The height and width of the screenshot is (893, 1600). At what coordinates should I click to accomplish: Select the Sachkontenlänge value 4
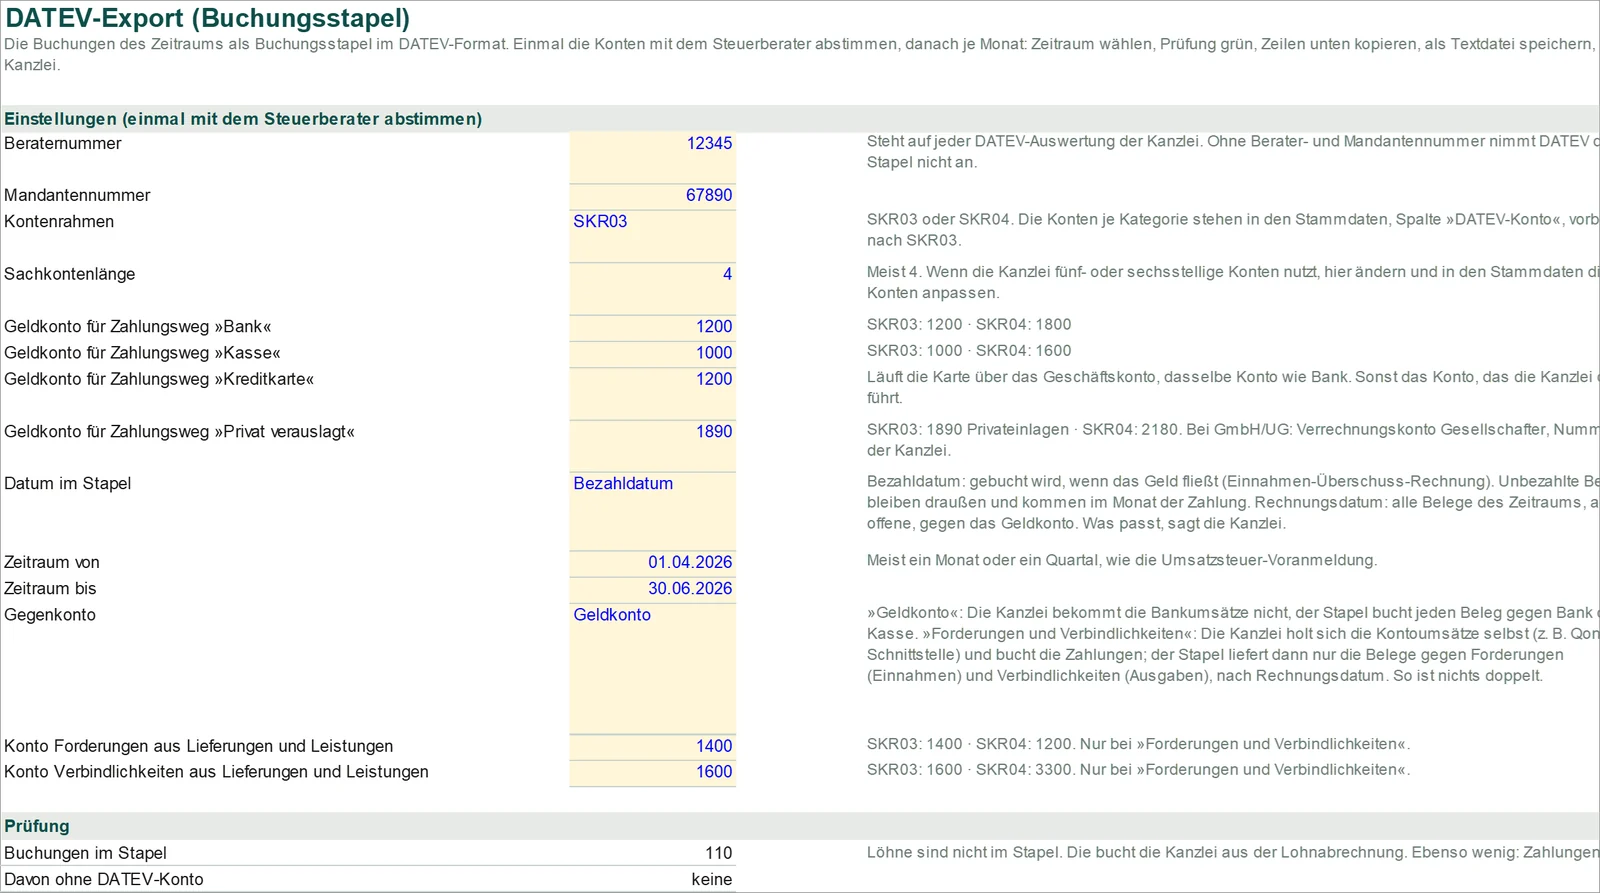(x=653, y=288)
